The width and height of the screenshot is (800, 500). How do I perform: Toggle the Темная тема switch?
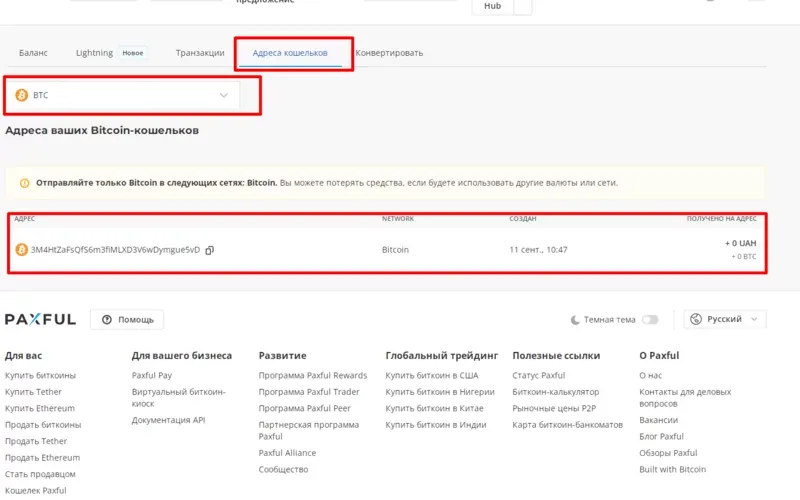650,320
